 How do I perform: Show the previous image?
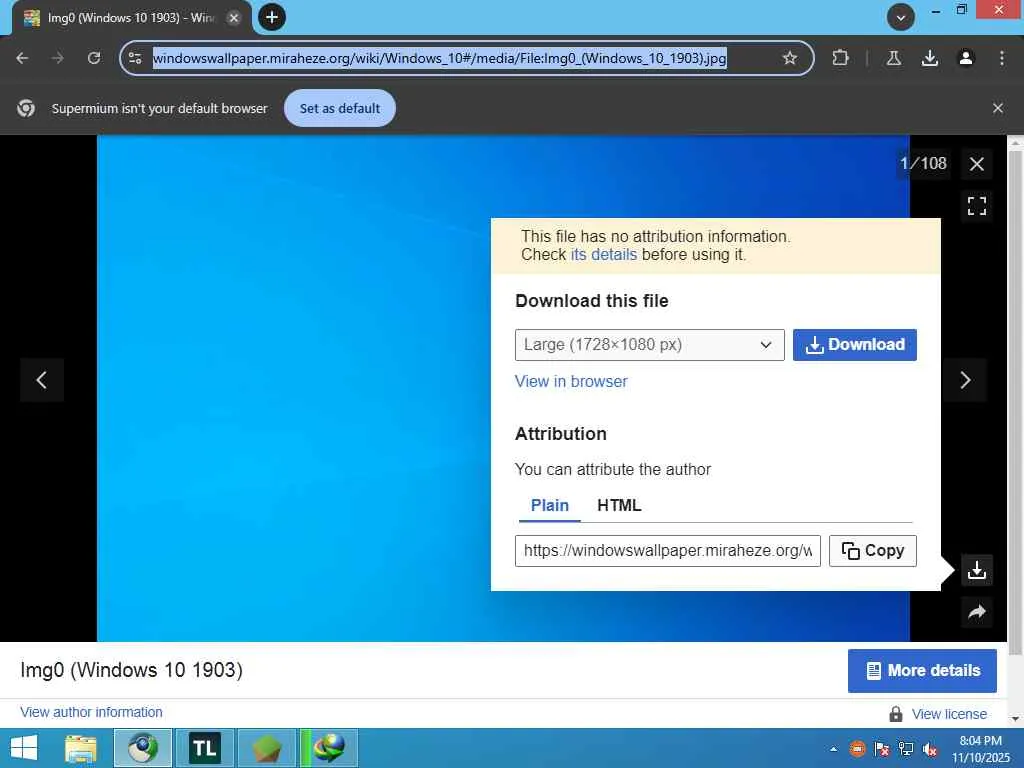click(42, 379)
